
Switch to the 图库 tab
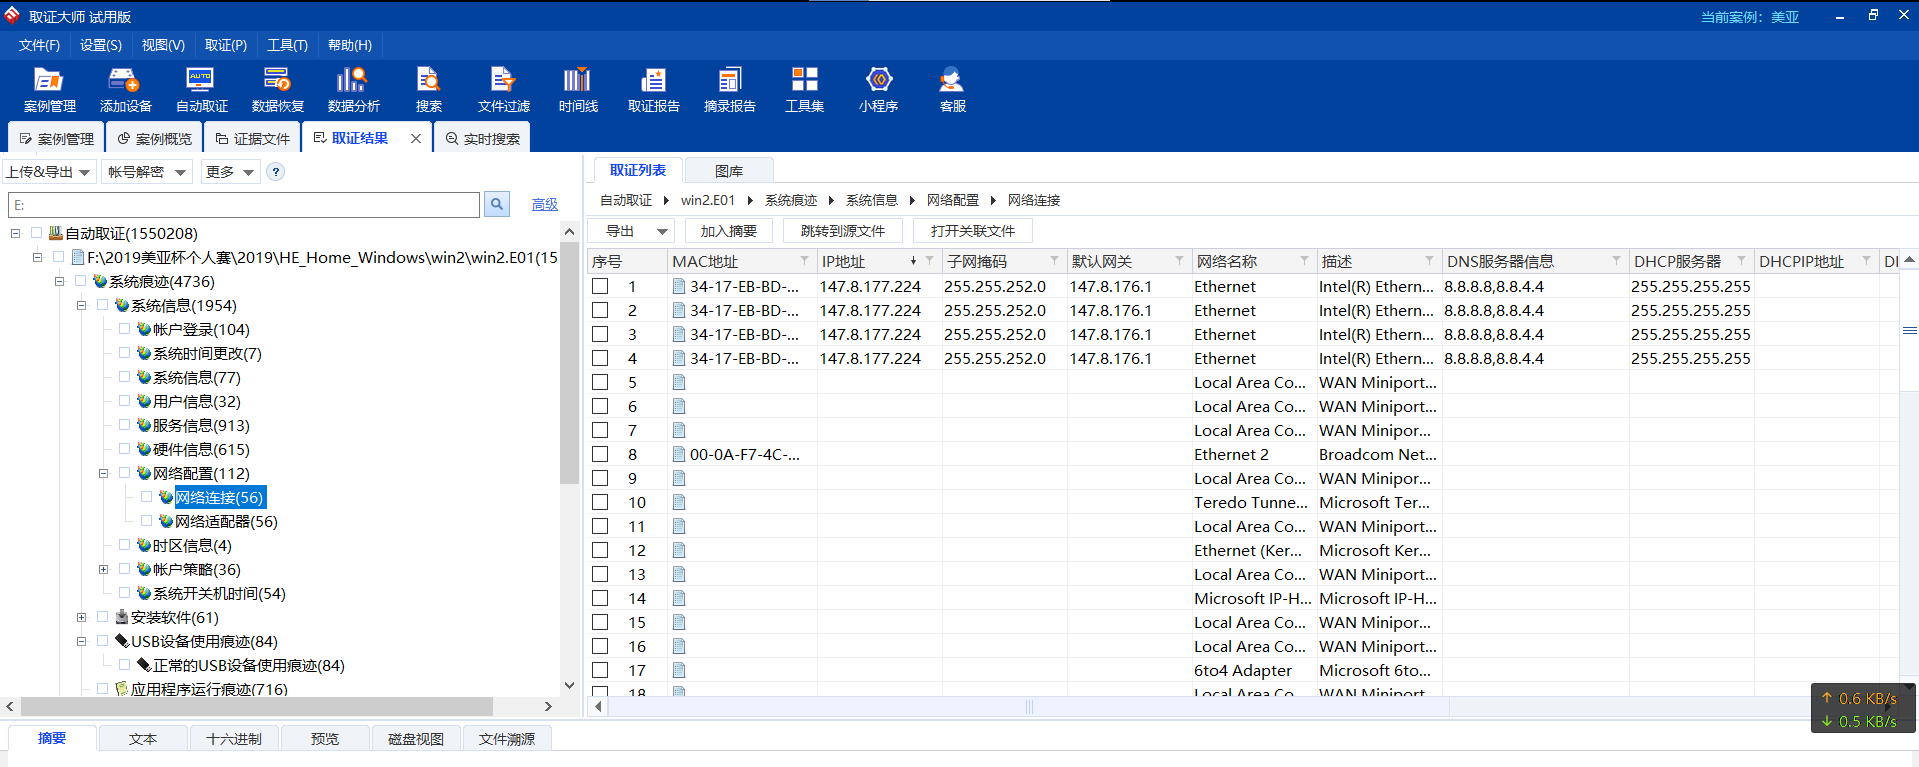(729, 171)
